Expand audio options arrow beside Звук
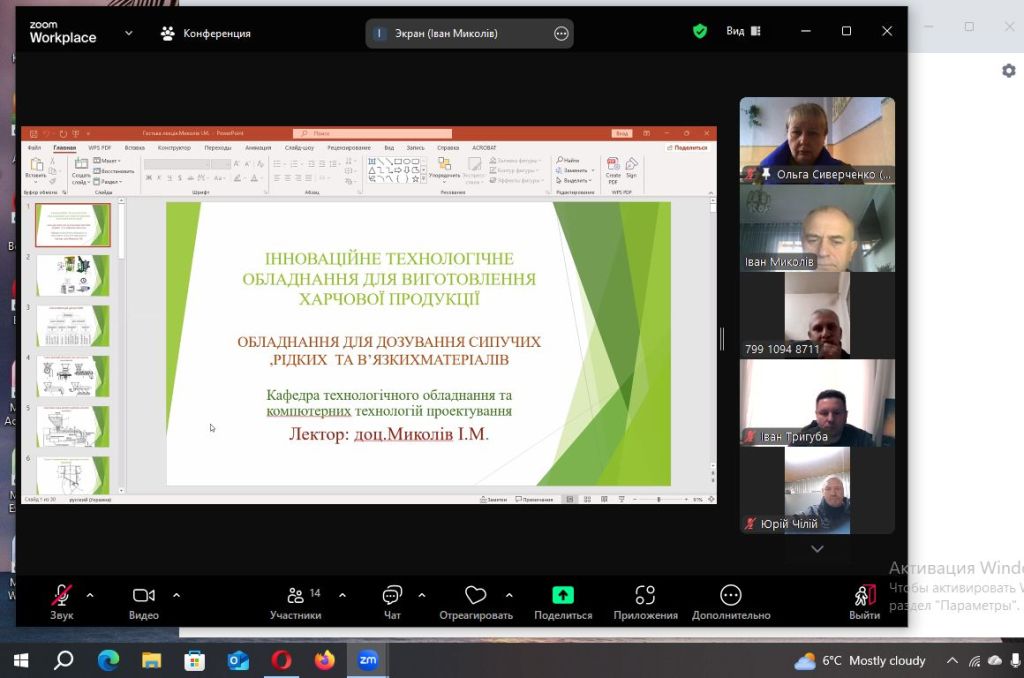 (x=90, y=595)
